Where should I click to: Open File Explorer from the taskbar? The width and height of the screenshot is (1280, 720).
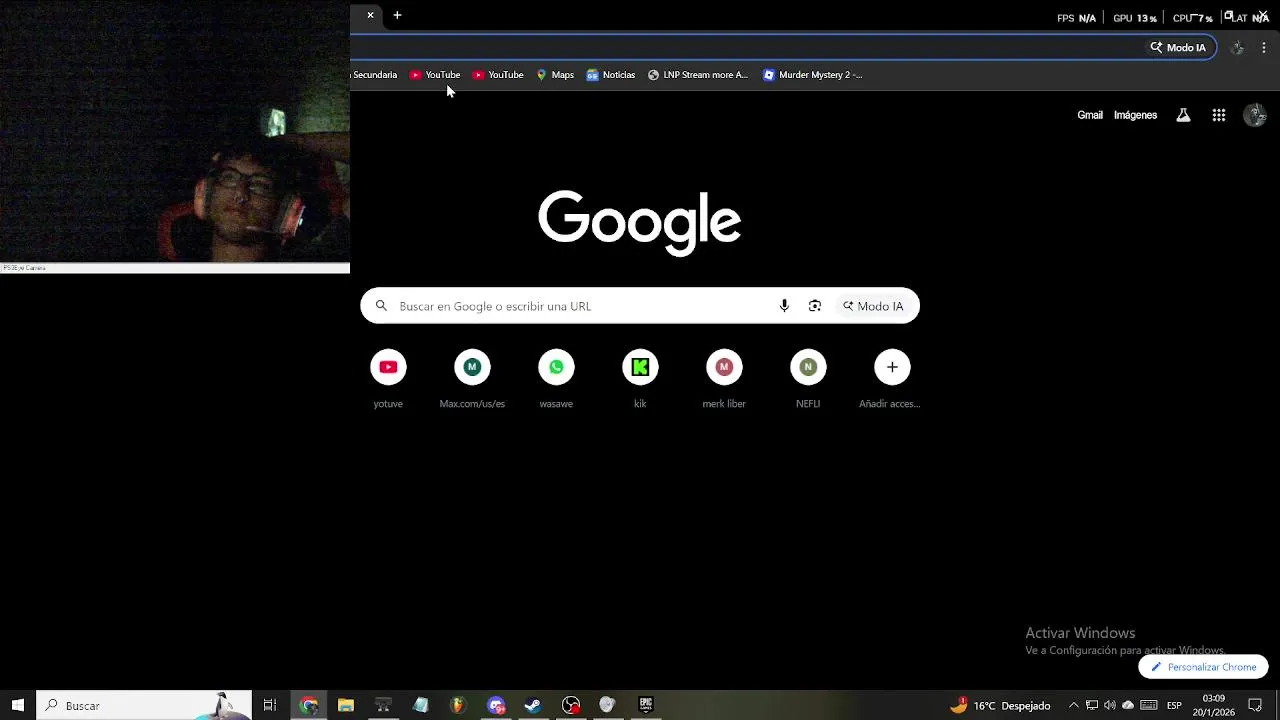(345, 705)
